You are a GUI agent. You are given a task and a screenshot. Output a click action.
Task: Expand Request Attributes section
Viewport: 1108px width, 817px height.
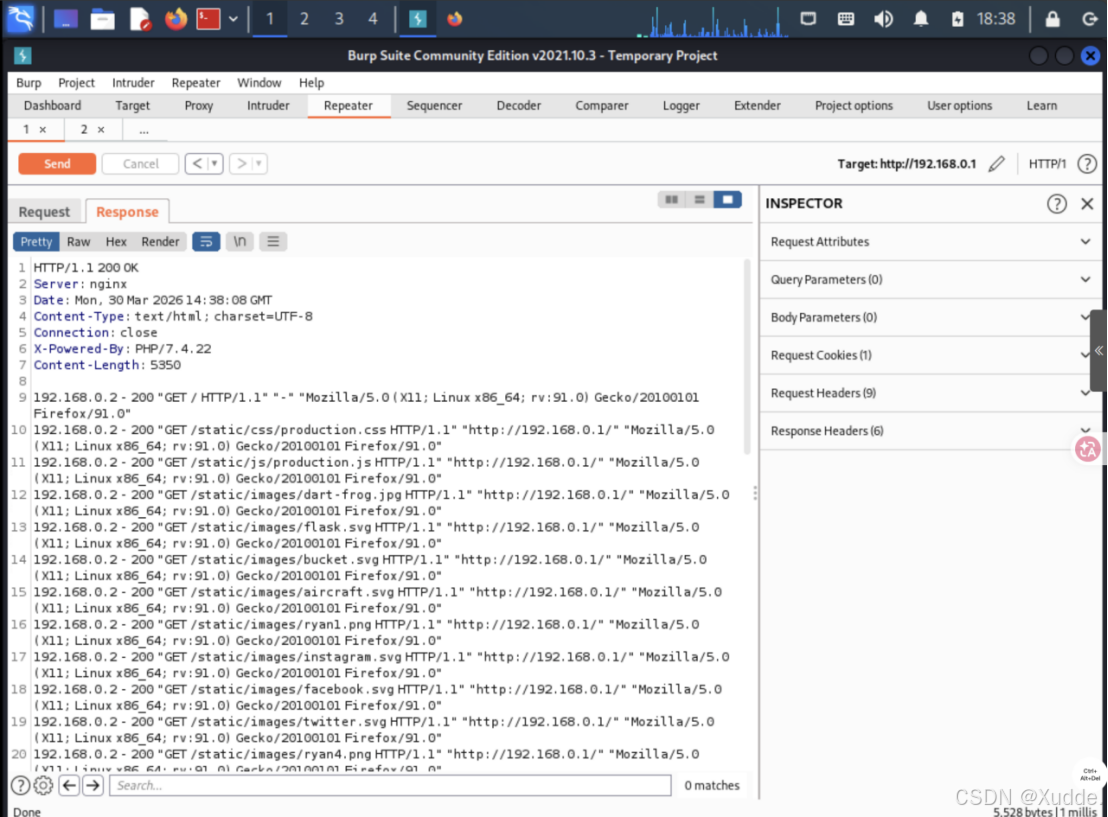pos(930,242)
